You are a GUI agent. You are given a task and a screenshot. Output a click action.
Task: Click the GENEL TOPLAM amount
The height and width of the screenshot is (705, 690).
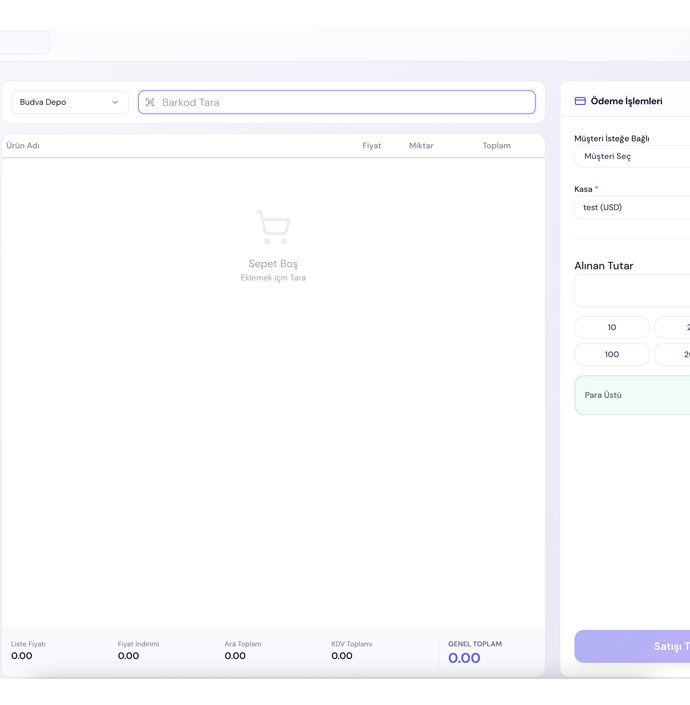464,658
